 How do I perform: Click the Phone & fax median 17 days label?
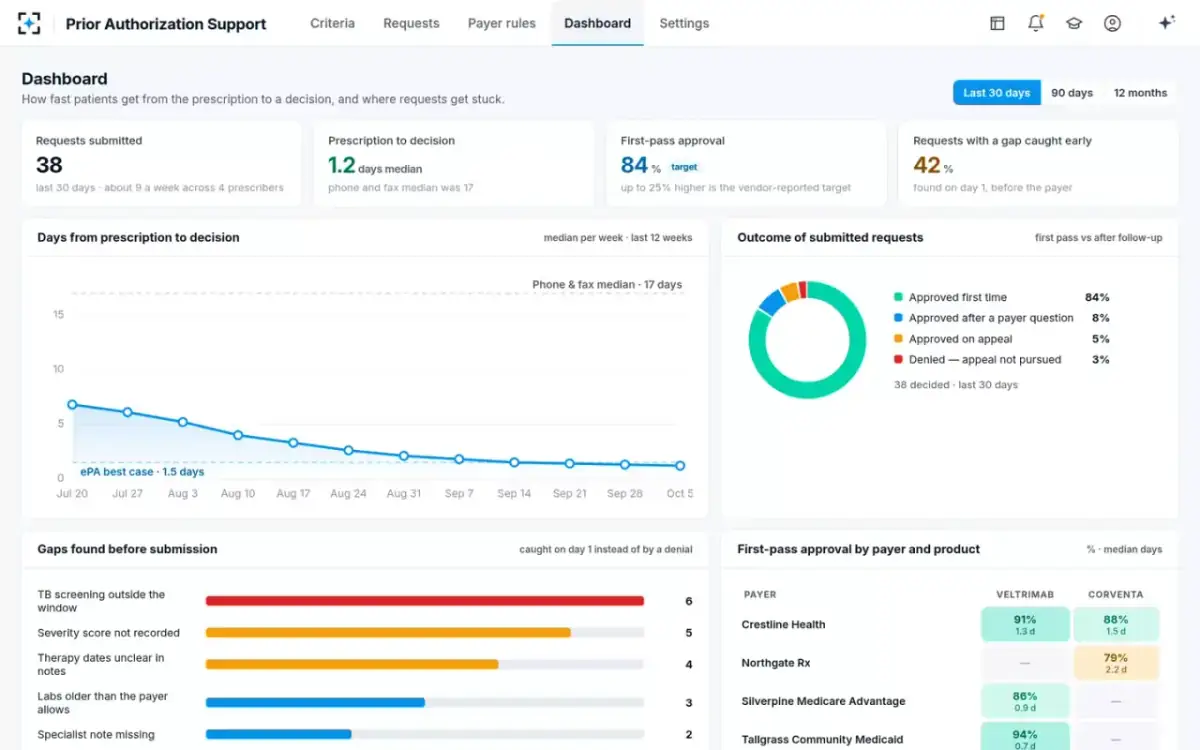607,285
